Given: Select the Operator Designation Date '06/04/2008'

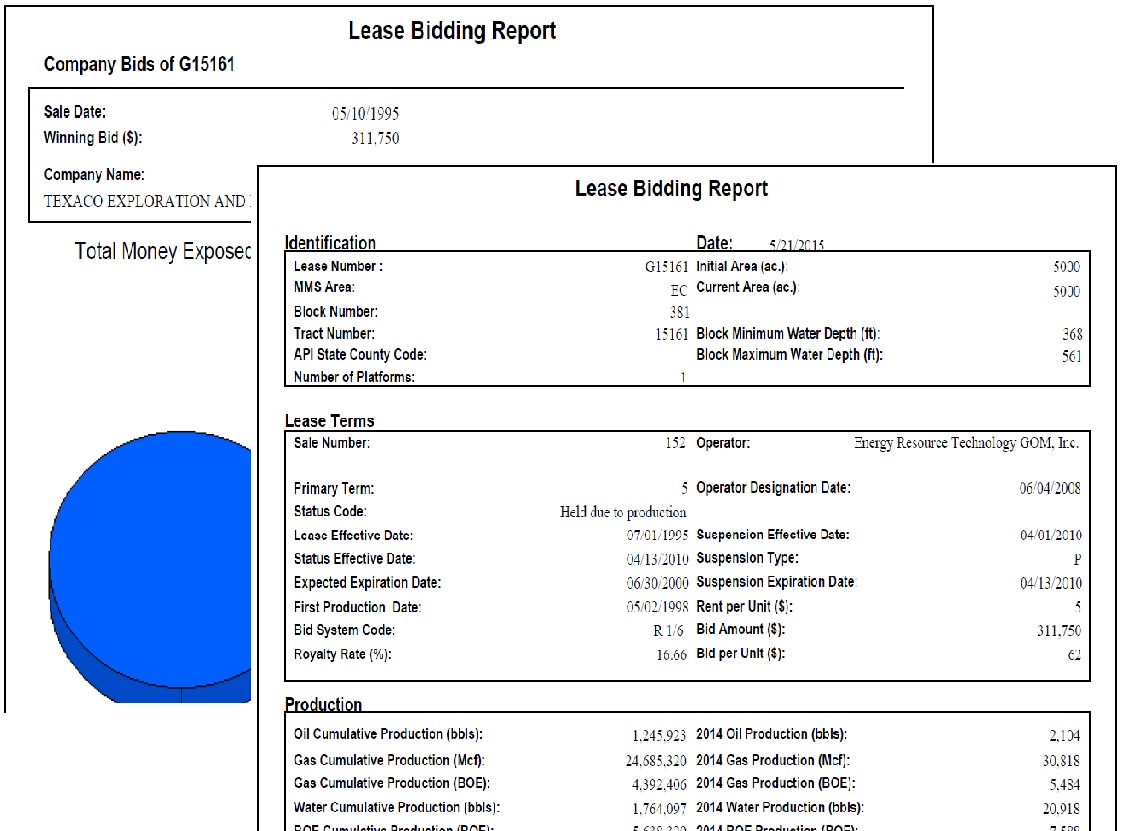Looking at the screenshot, I should coord(1050,489).
